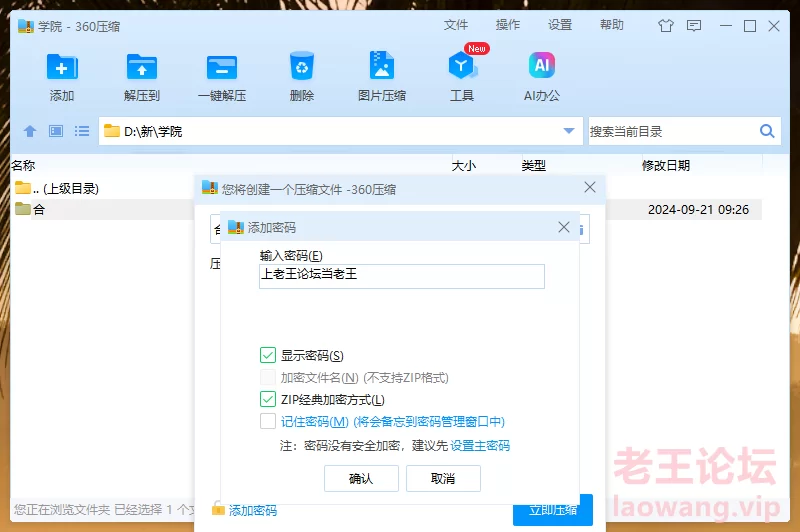Enable the 记住密码 checkbox
The width and height of the screenshot is (800, 532).
pyautogui.click(x=268, y=422)
